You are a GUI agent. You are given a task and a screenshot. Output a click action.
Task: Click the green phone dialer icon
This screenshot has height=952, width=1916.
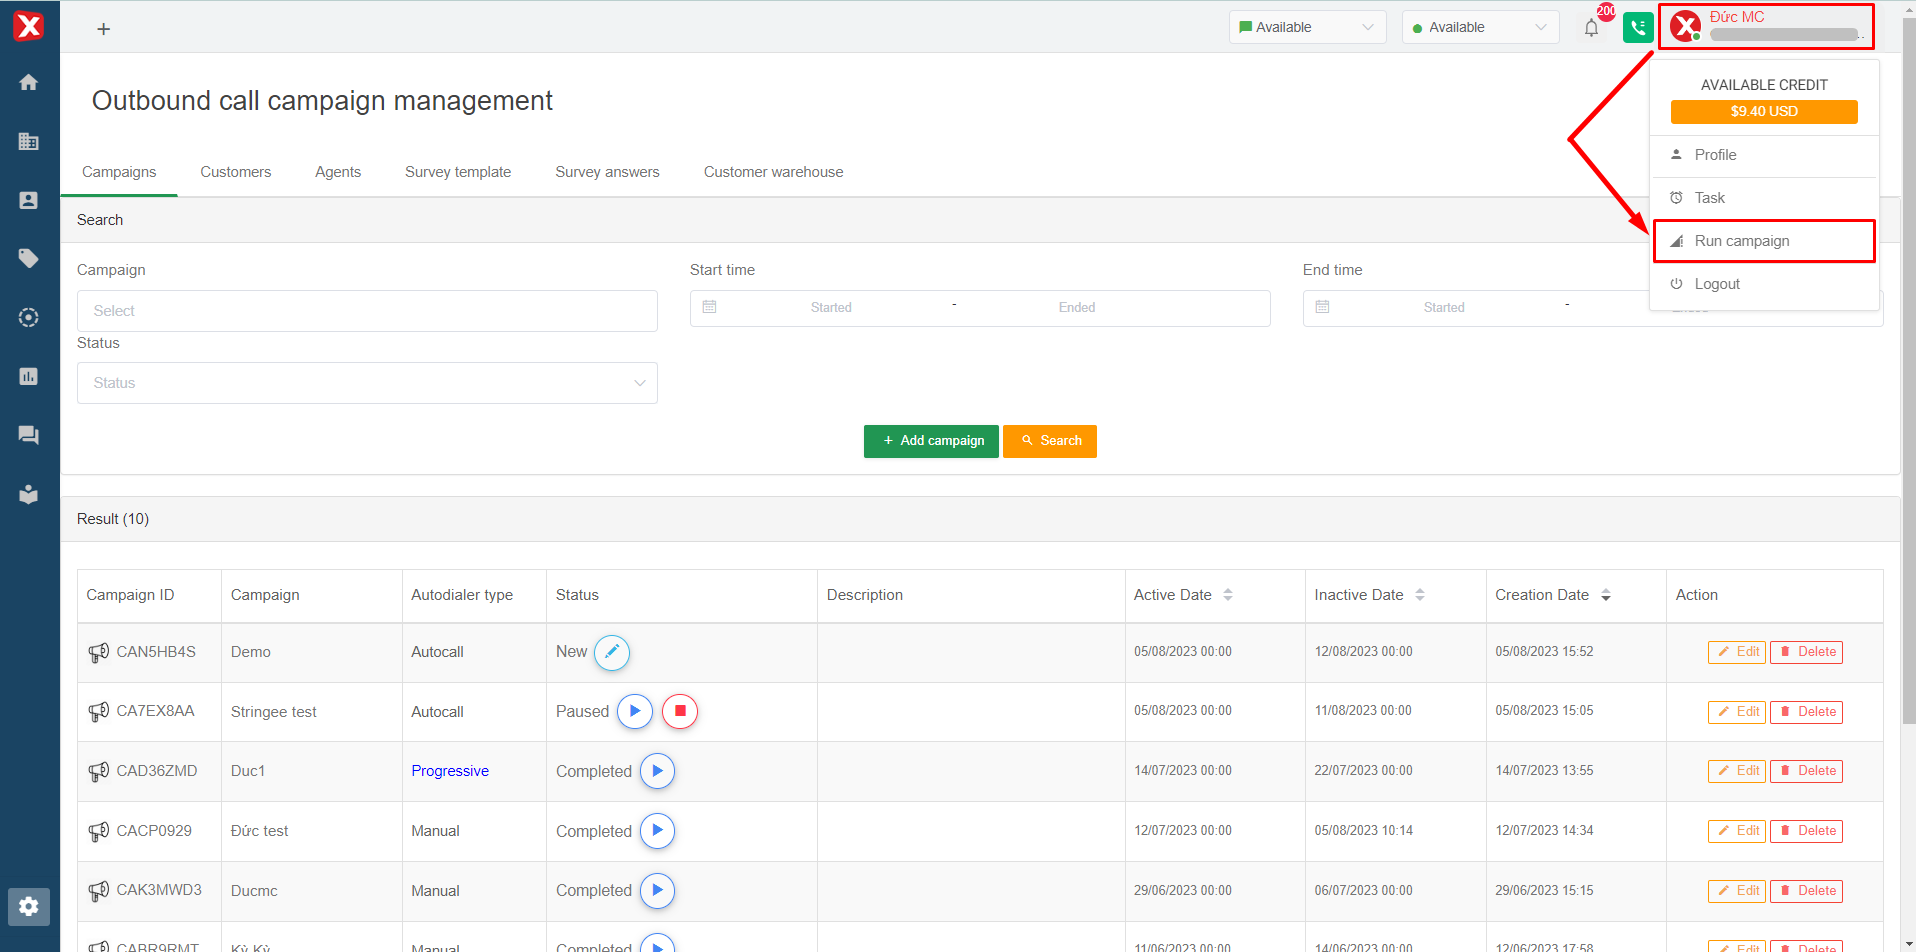click(1637, 28)
